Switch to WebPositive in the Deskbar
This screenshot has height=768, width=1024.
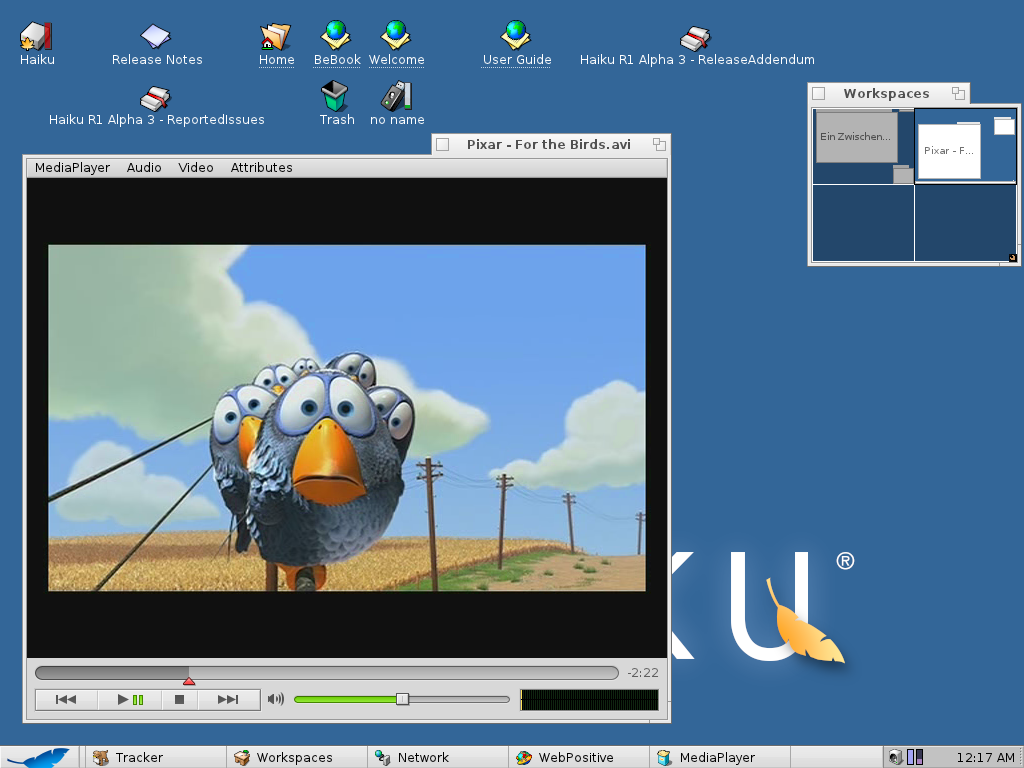pos(577,757)
